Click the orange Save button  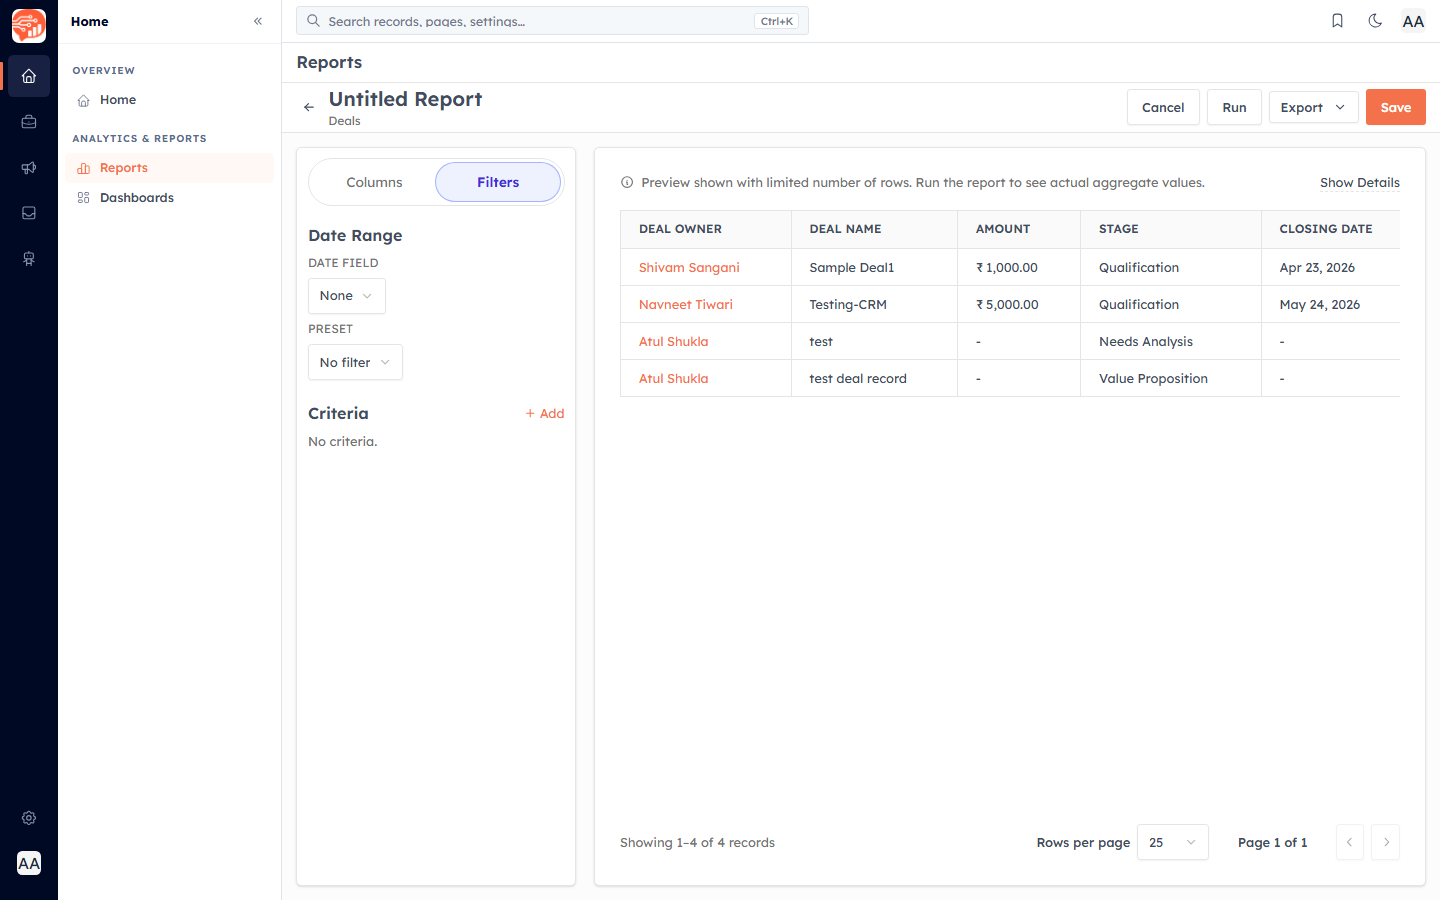[x=1396, y=107]
